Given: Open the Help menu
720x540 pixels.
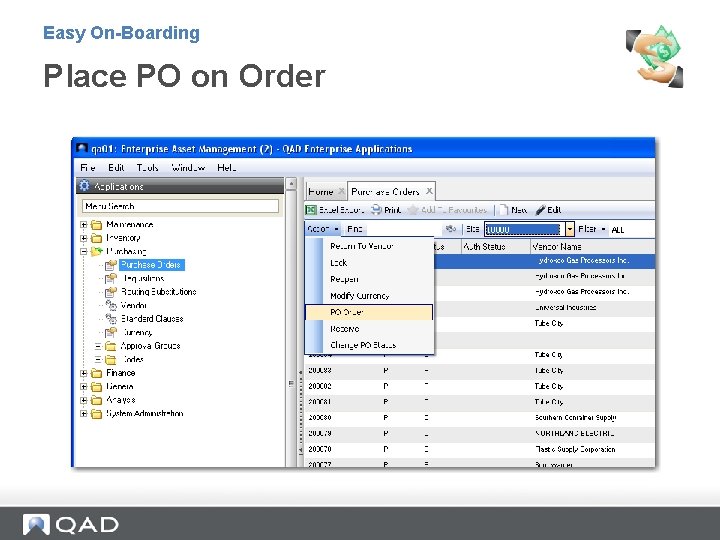Looking at the screenshot, I should 227,168.
